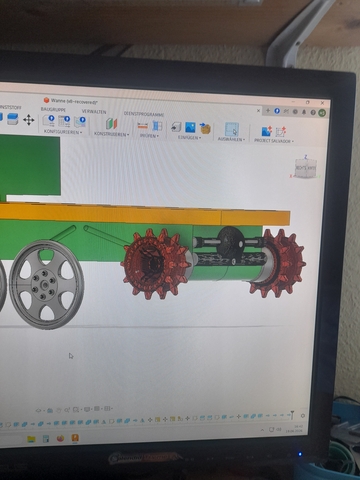Click the ViewCube in the viewport corner

(x=305, y=168)
